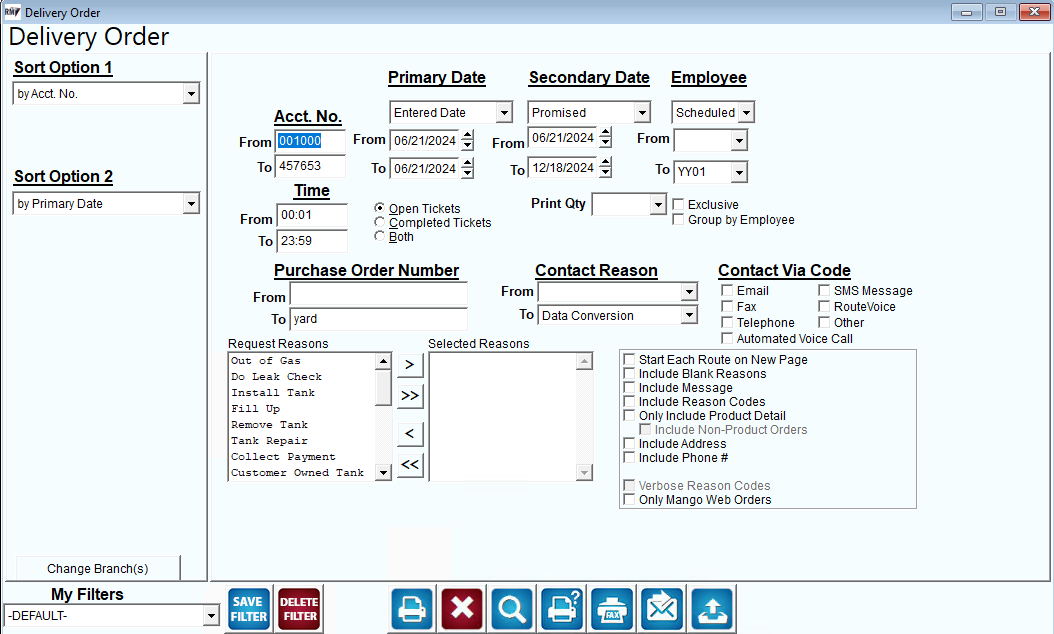This screenshot has height=634, width=1054.
Task: Expand the Secondary Date Promised dropdown
Action: (x=642, y=112)
